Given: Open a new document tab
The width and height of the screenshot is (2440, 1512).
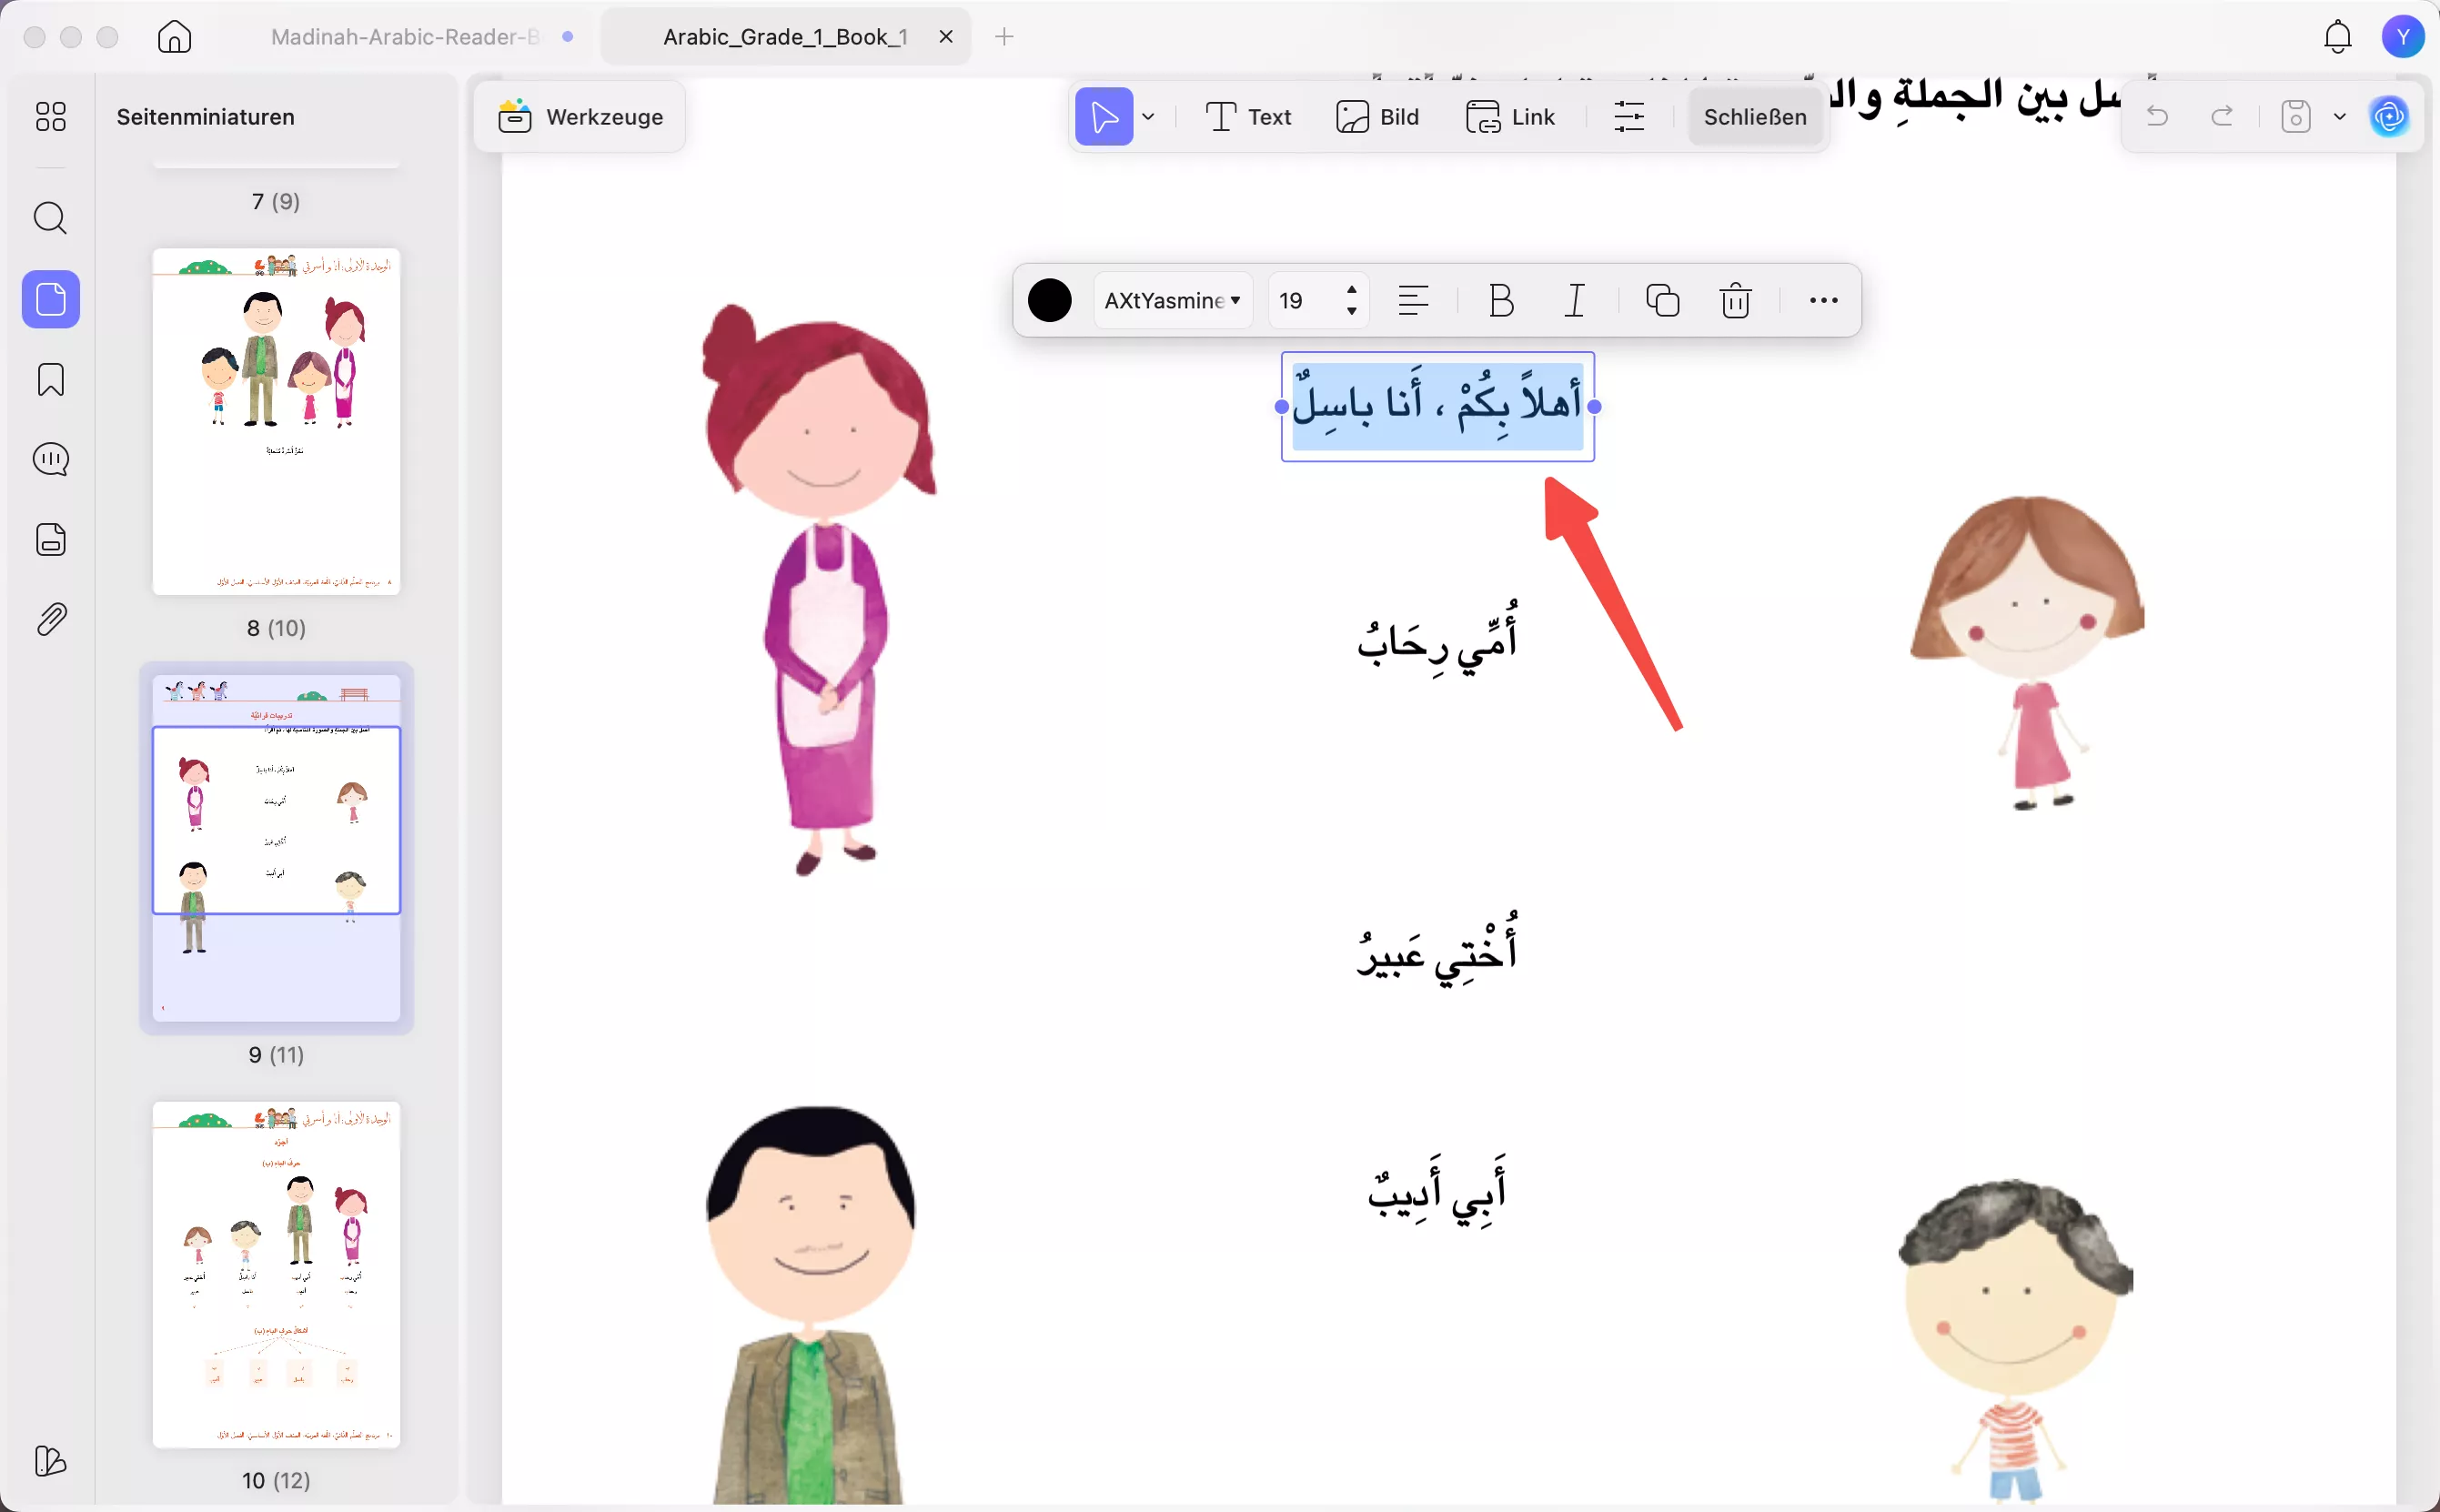Looking at the screenshot, I should tap(1003, 36).
